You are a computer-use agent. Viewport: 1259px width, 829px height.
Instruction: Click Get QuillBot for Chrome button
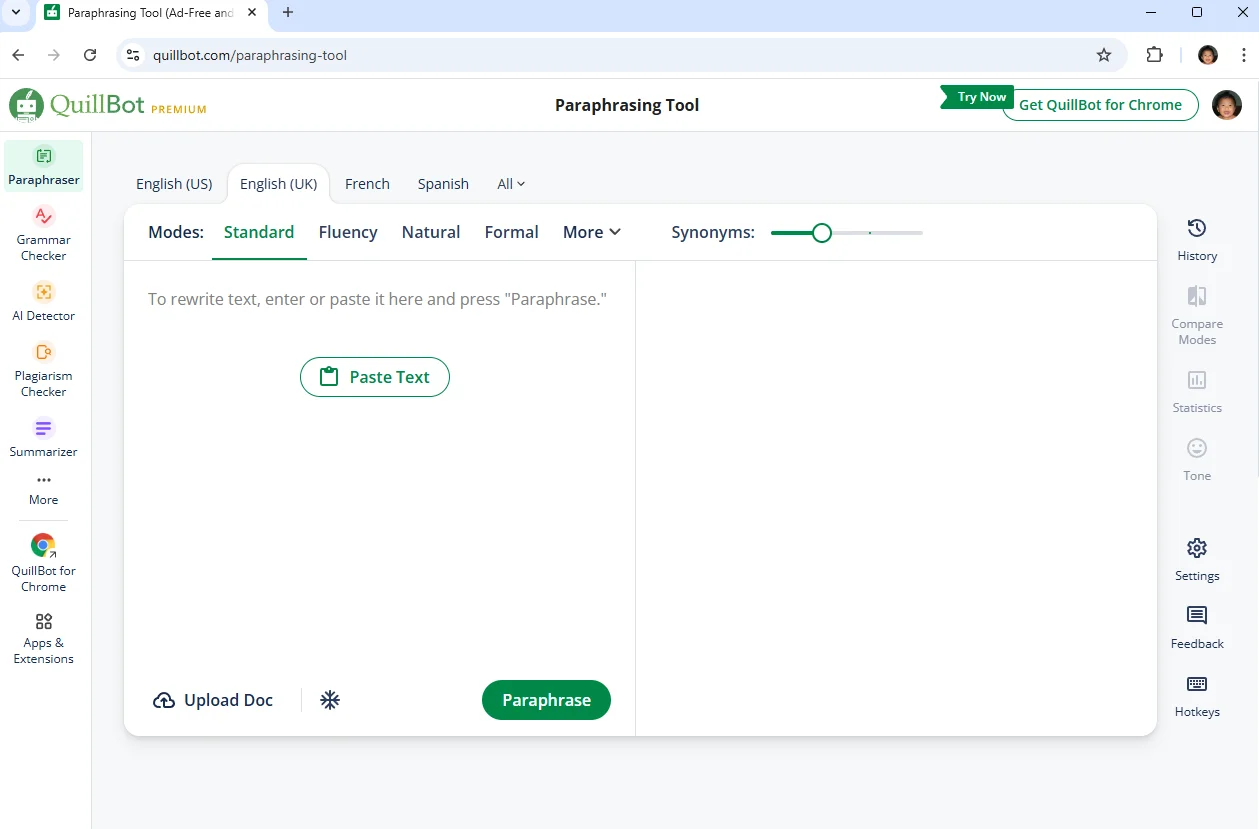1100,105
